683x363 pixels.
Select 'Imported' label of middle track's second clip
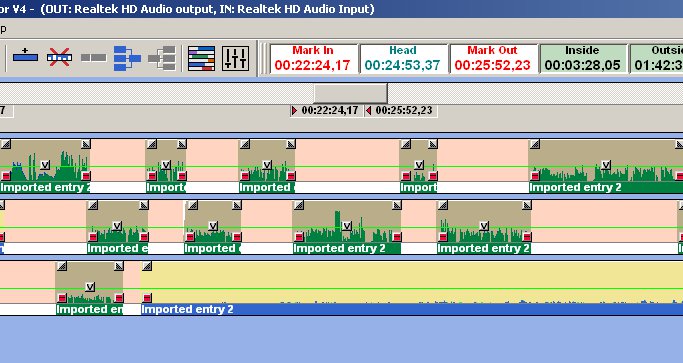(x=212, y=248)
